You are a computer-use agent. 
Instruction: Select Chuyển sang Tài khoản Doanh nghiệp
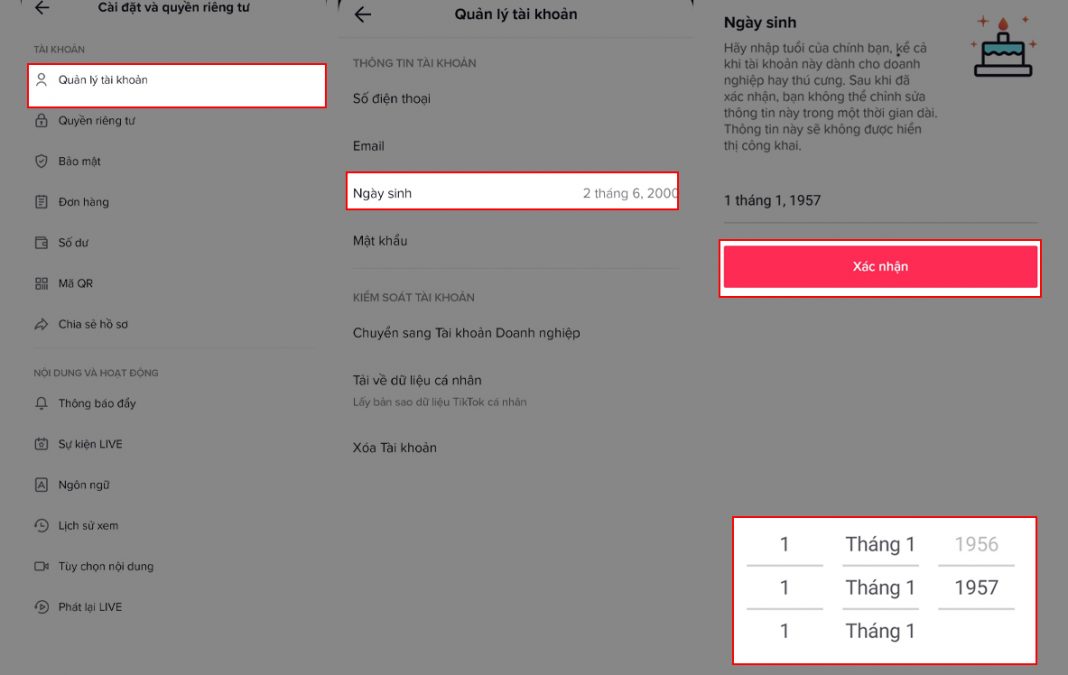tap(466, 333)
